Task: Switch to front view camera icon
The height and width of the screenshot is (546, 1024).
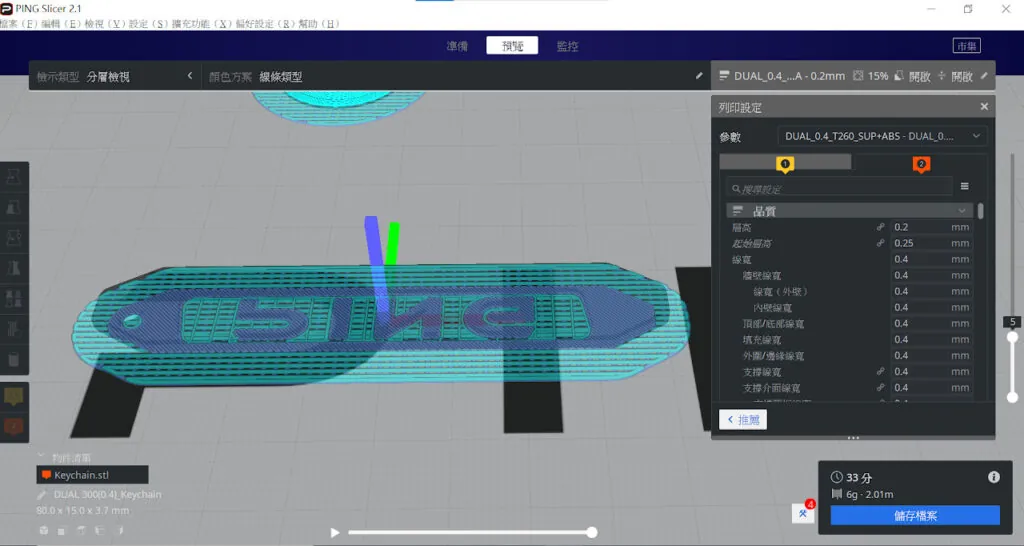Action: (x=62, y=530)
